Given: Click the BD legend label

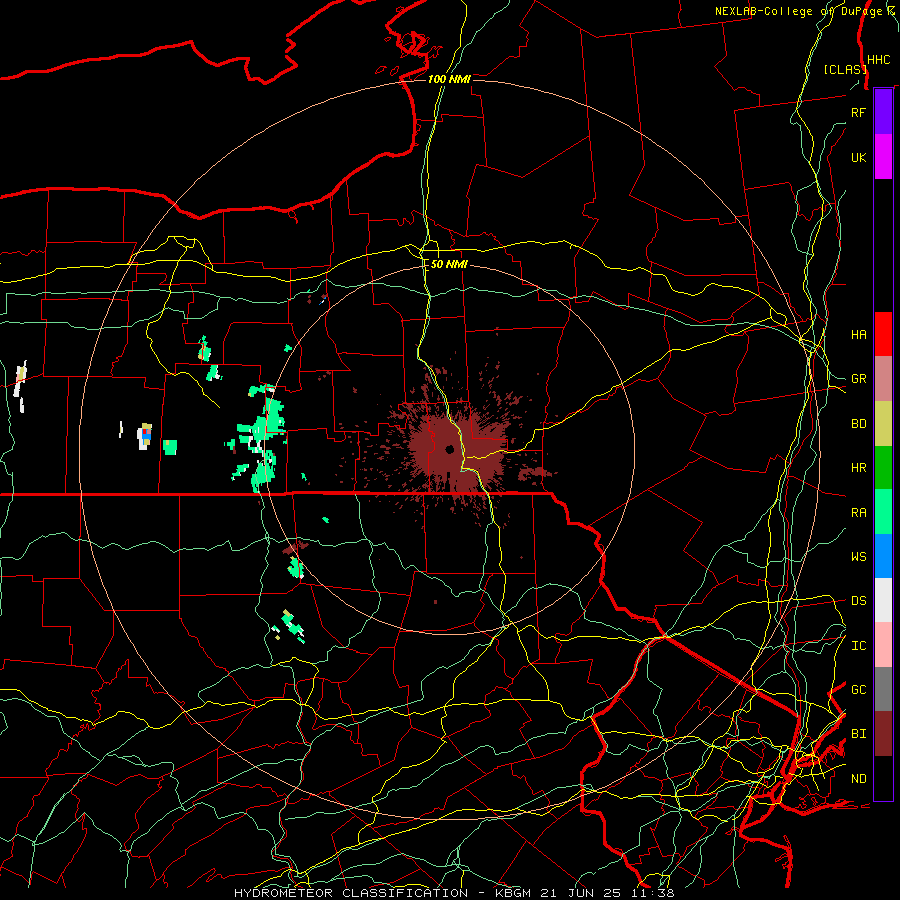Looking at the screenshot, I should coord(858,424).
